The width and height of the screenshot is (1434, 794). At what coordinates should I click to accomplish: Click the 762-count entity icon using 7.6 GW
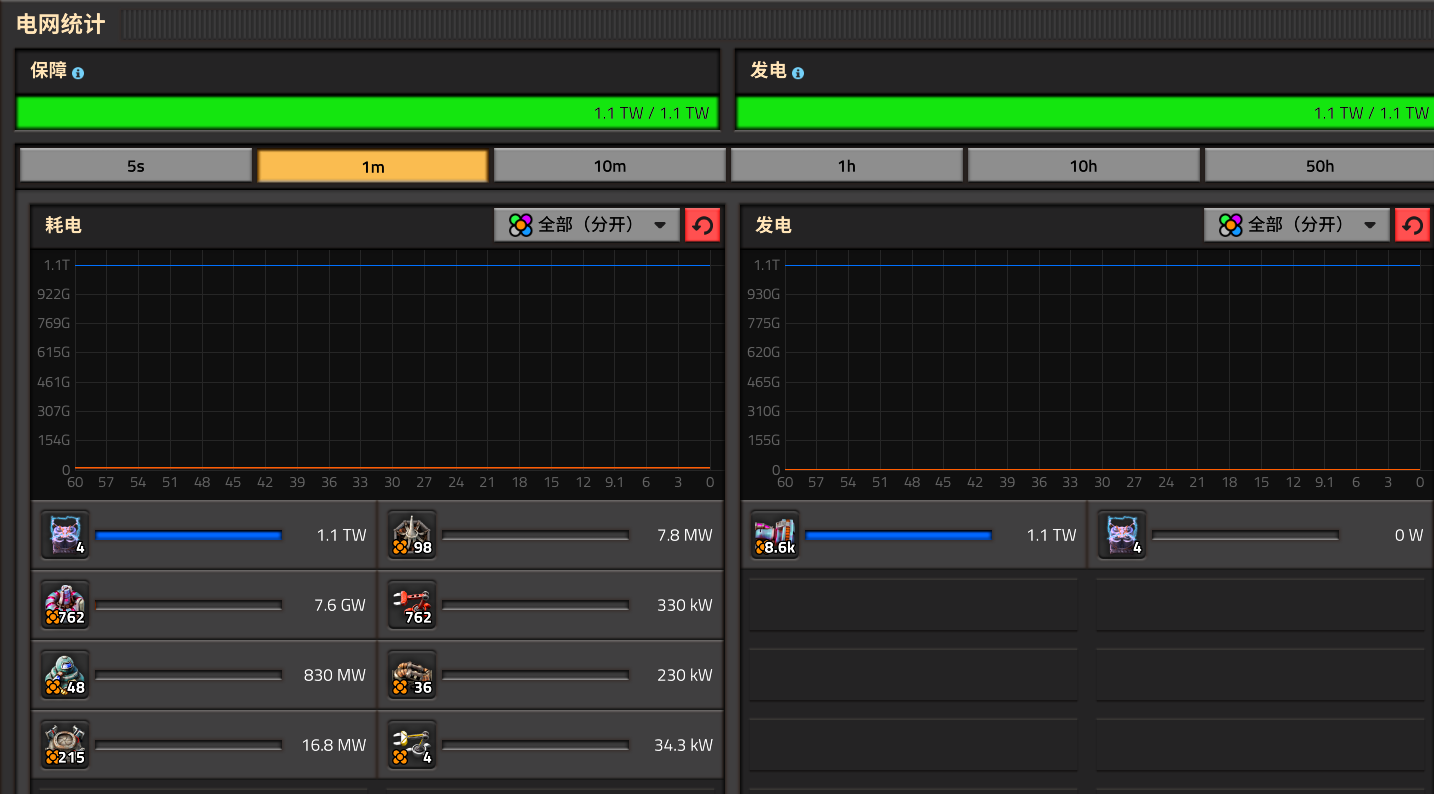pos(65,605)
